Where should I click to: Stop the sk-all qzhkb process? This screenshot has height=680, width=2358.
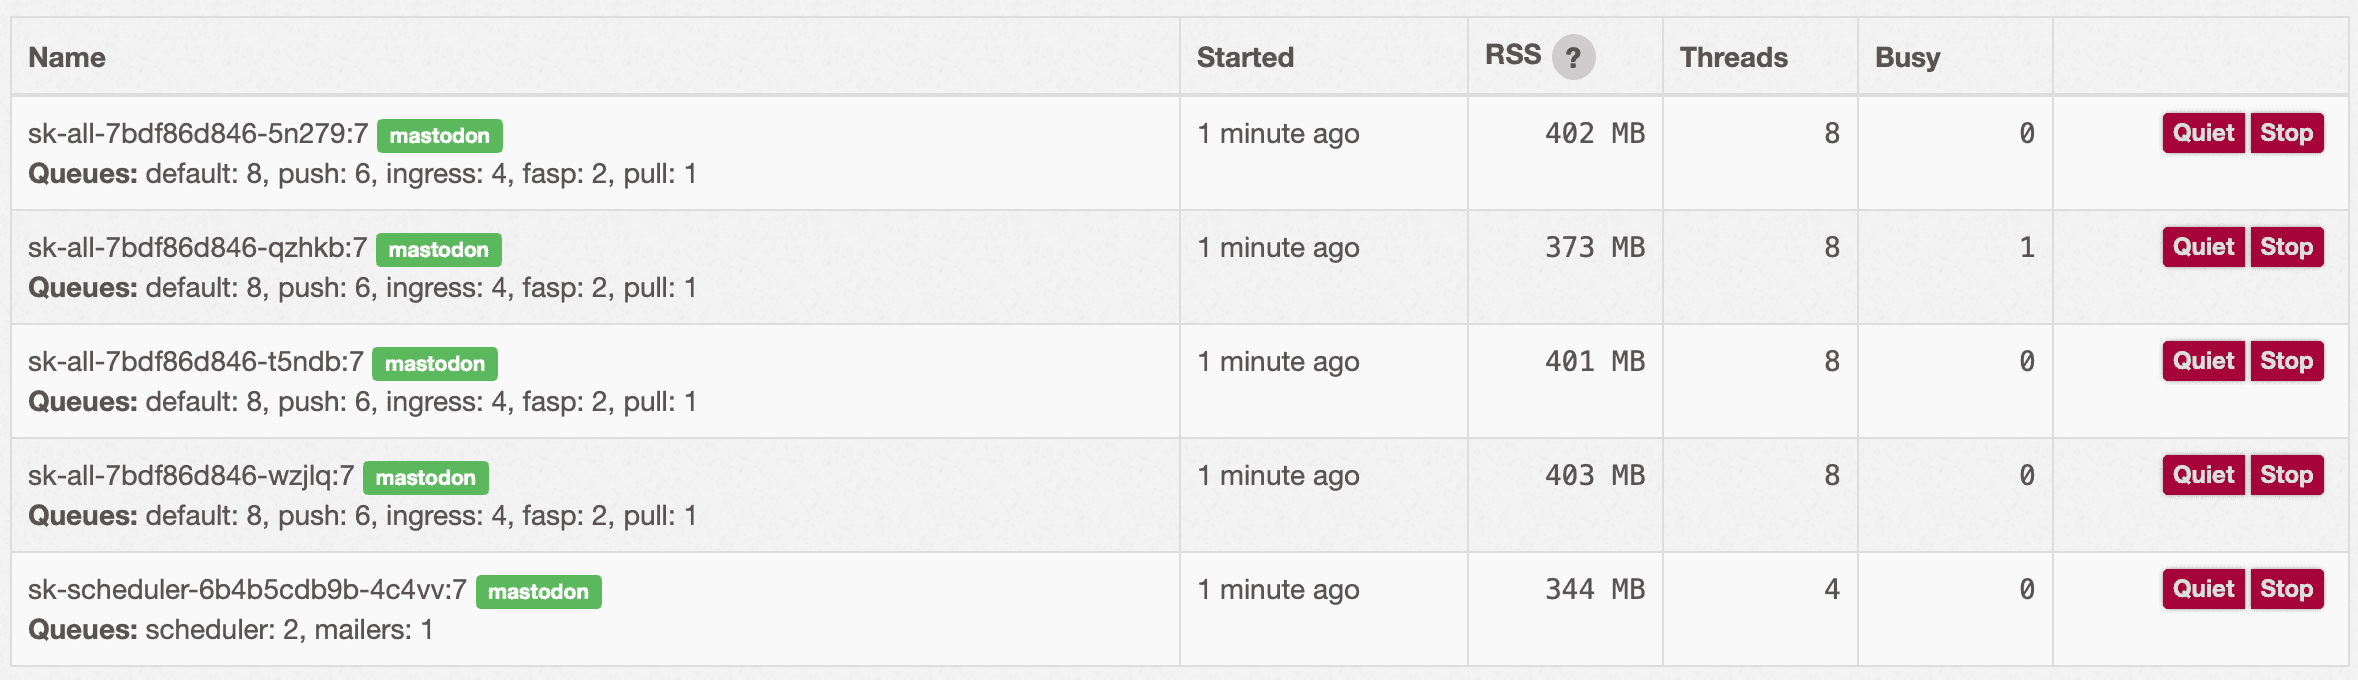click(x=2286, y=247)
